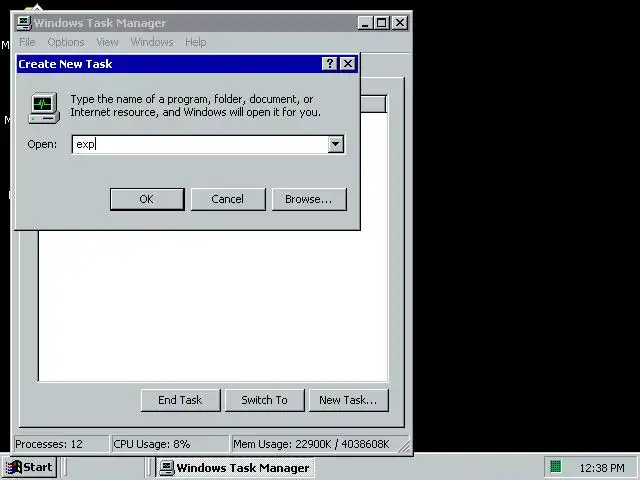
Task: Click the Task Manager title bar icon
Action: click(x=24, y=23)
